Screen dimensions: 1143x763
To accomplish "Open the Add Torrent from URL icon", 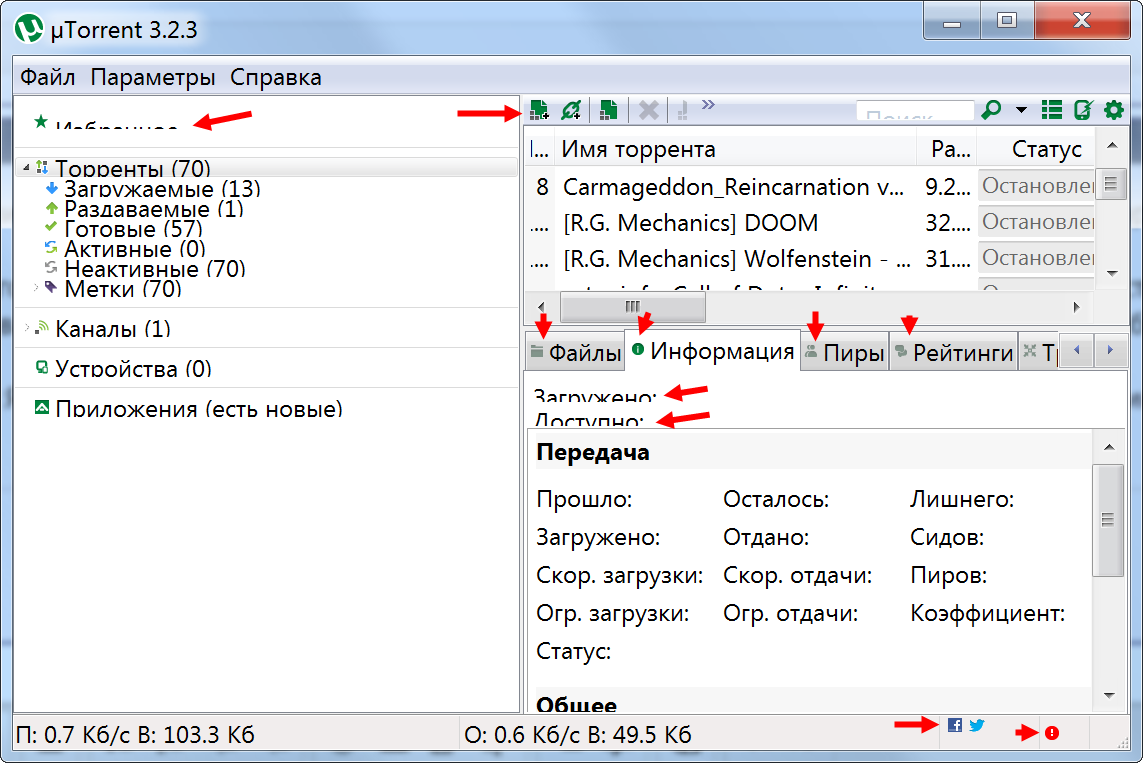I will click(570, 110).
